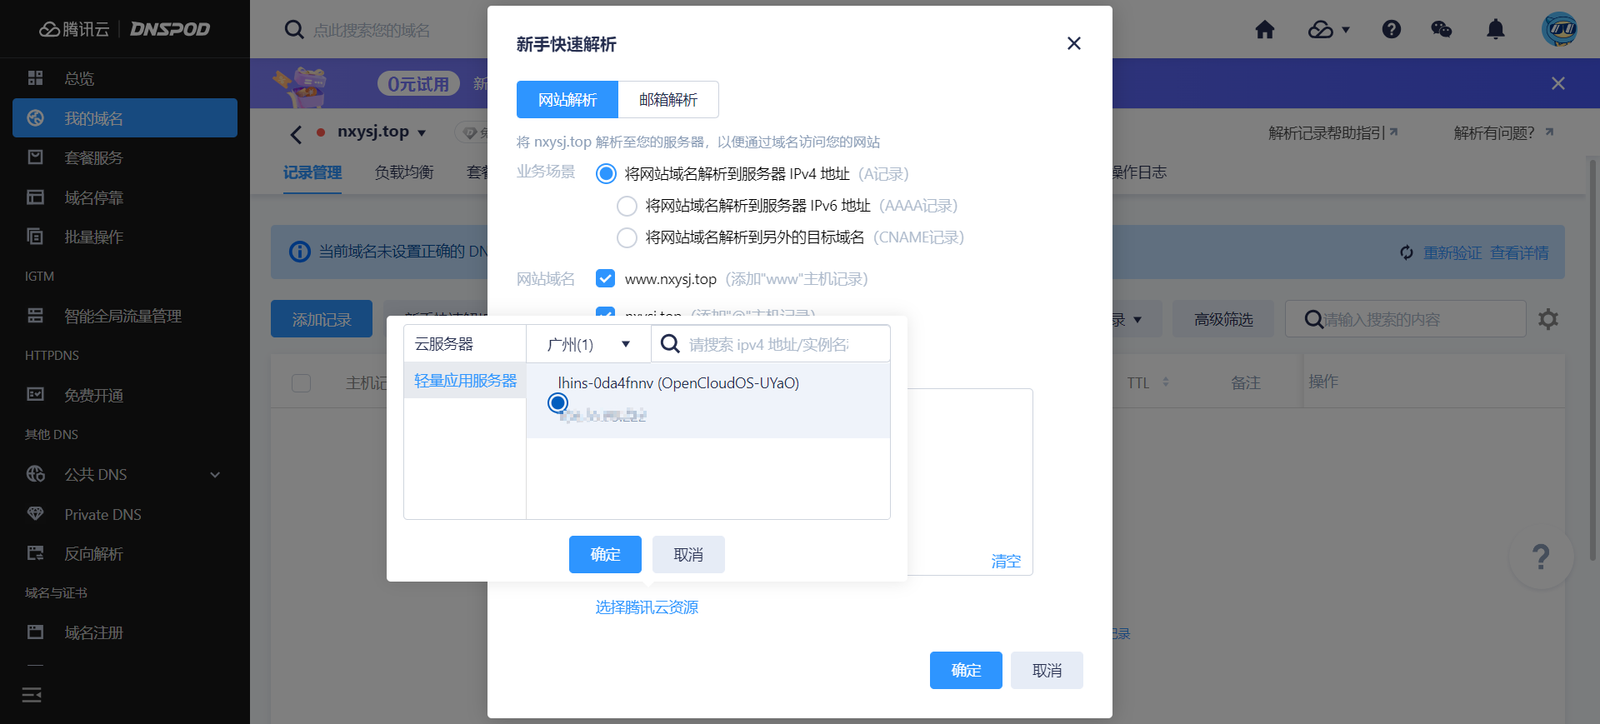The width and height of the screenshot is (1600, 724).
Task: Open the 负载均衡 tab
Action: 404,172
